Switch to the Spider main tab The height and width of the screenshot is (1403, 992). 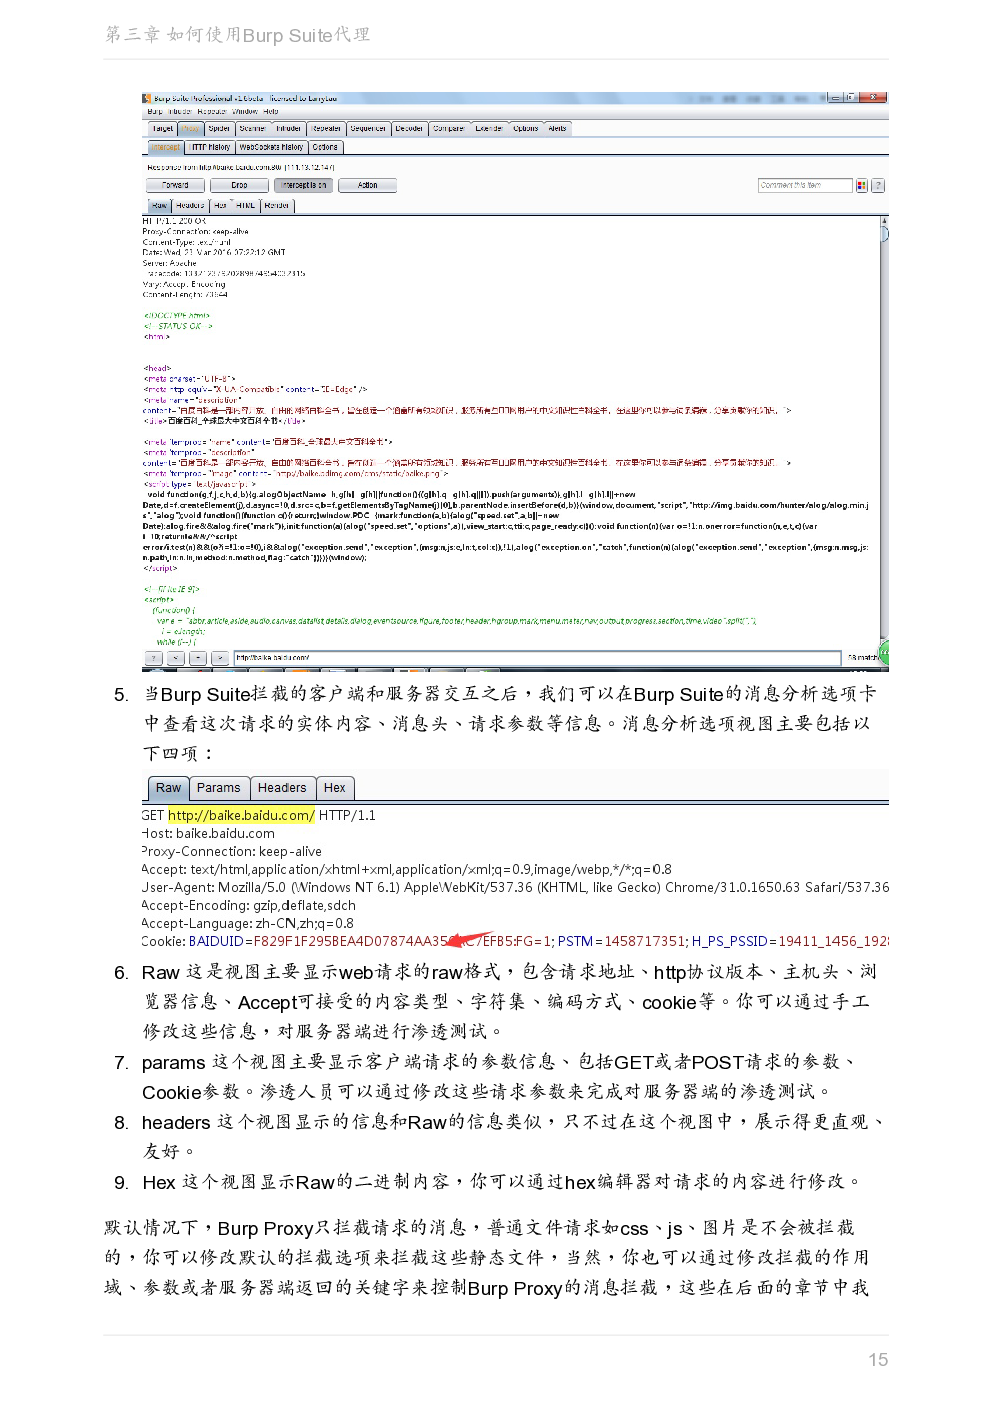[220, 129]
